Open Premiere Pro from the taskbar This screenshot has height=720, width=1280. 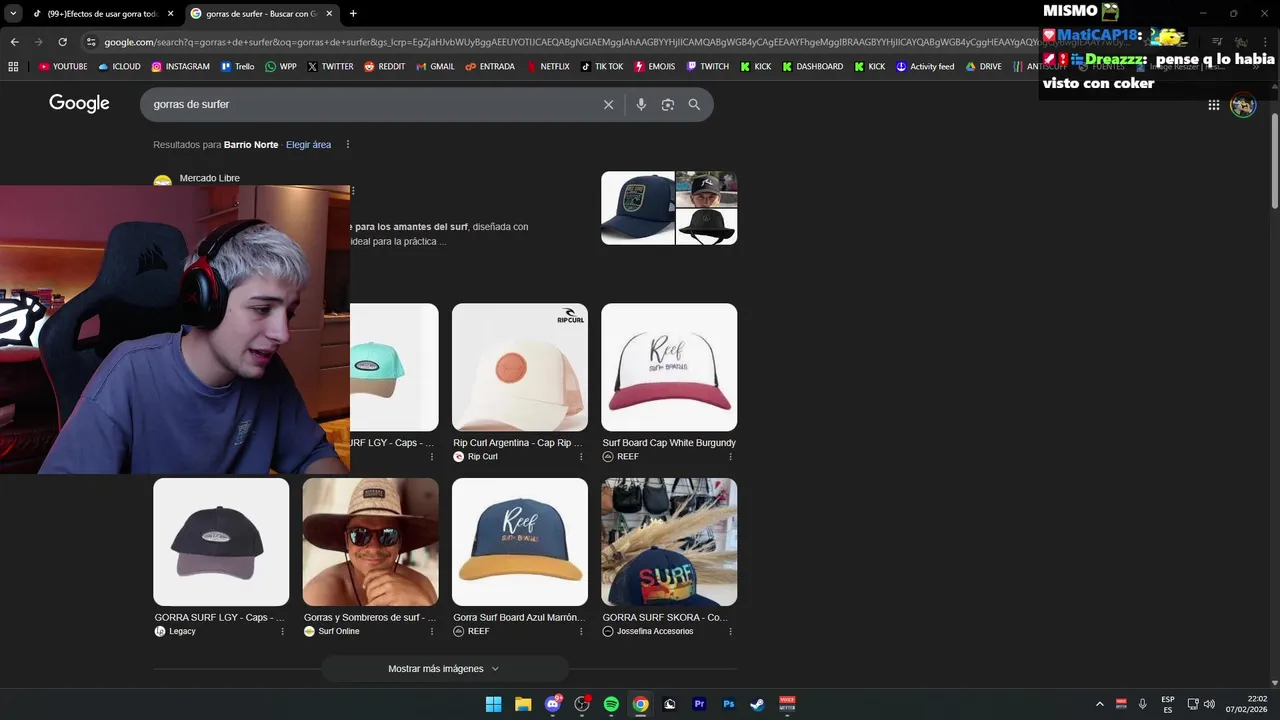tap(699, 704)
